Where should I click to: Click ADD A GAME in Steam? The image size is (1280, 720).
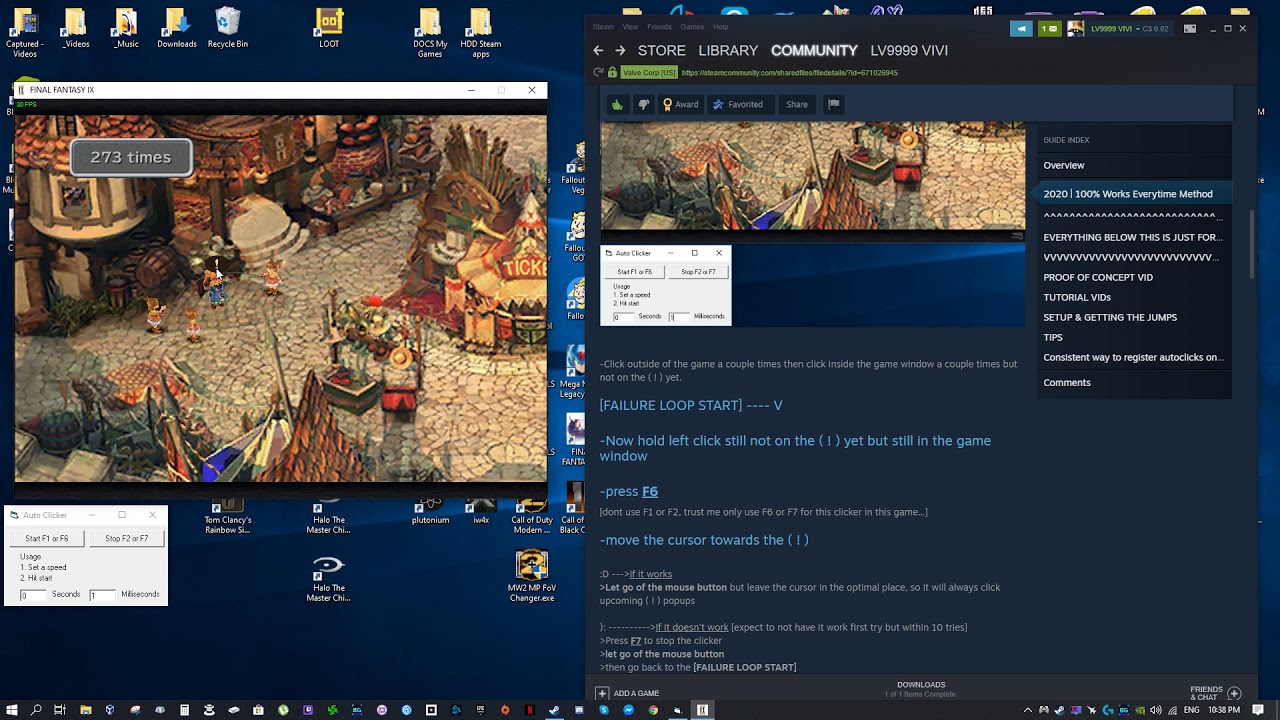click(627, 693)
